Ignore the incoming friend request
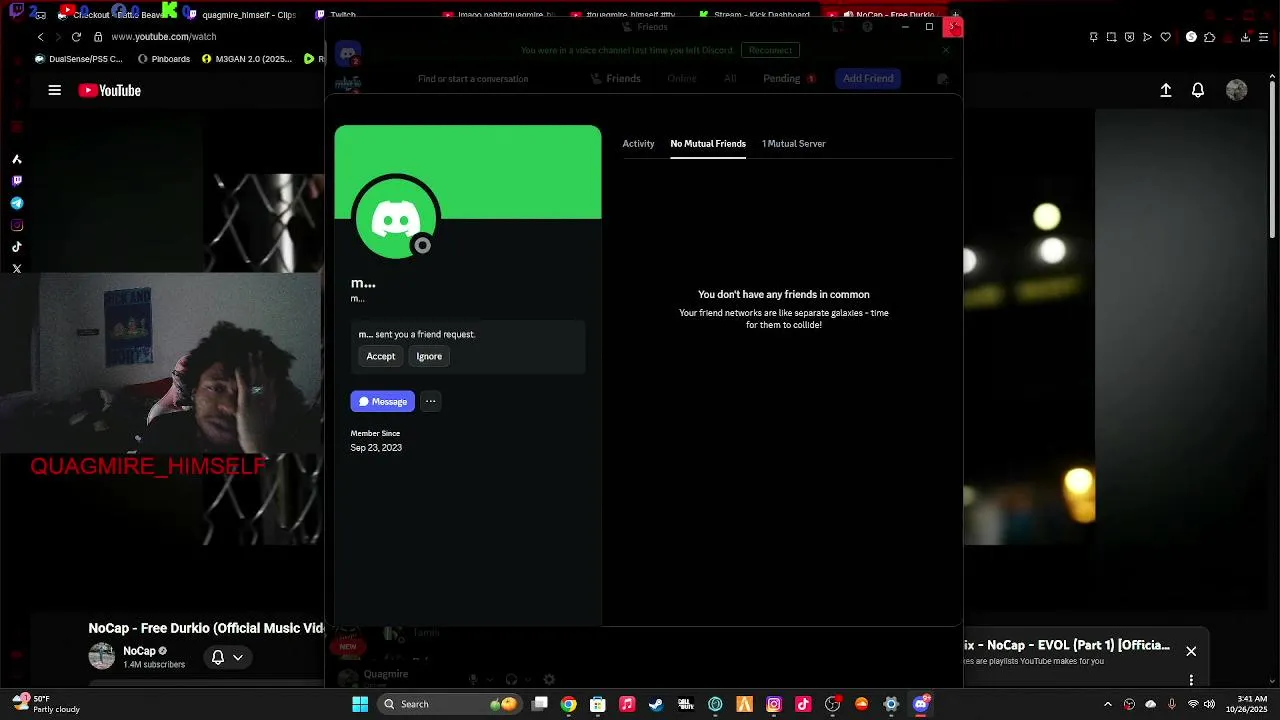The width and height of the screenshot is (1280, 720). 429,356
